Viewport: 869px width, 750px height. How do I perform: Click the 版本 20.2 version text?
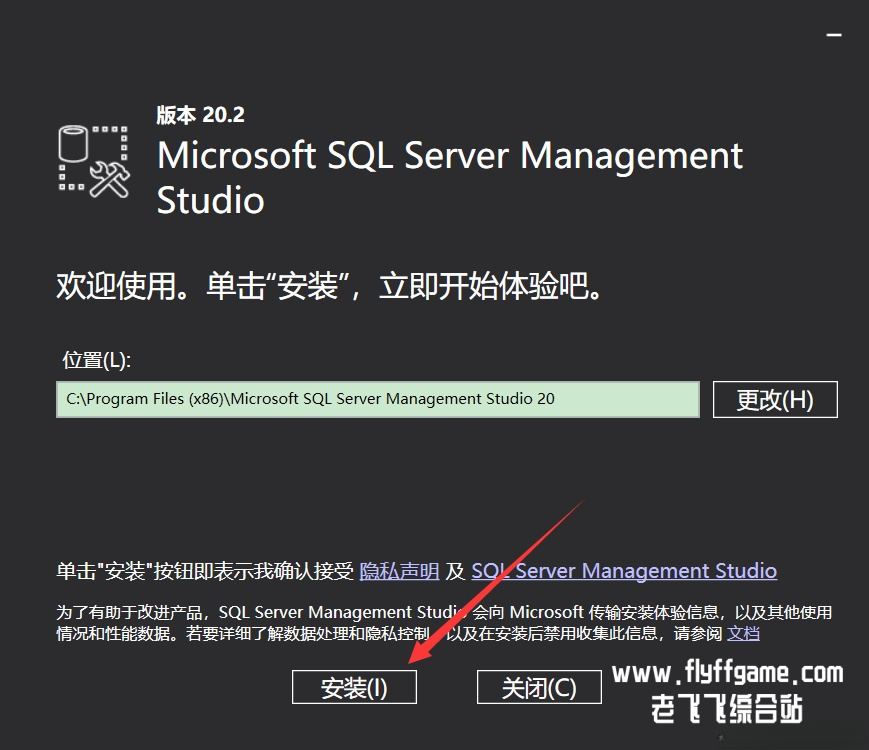pos(201,115)
